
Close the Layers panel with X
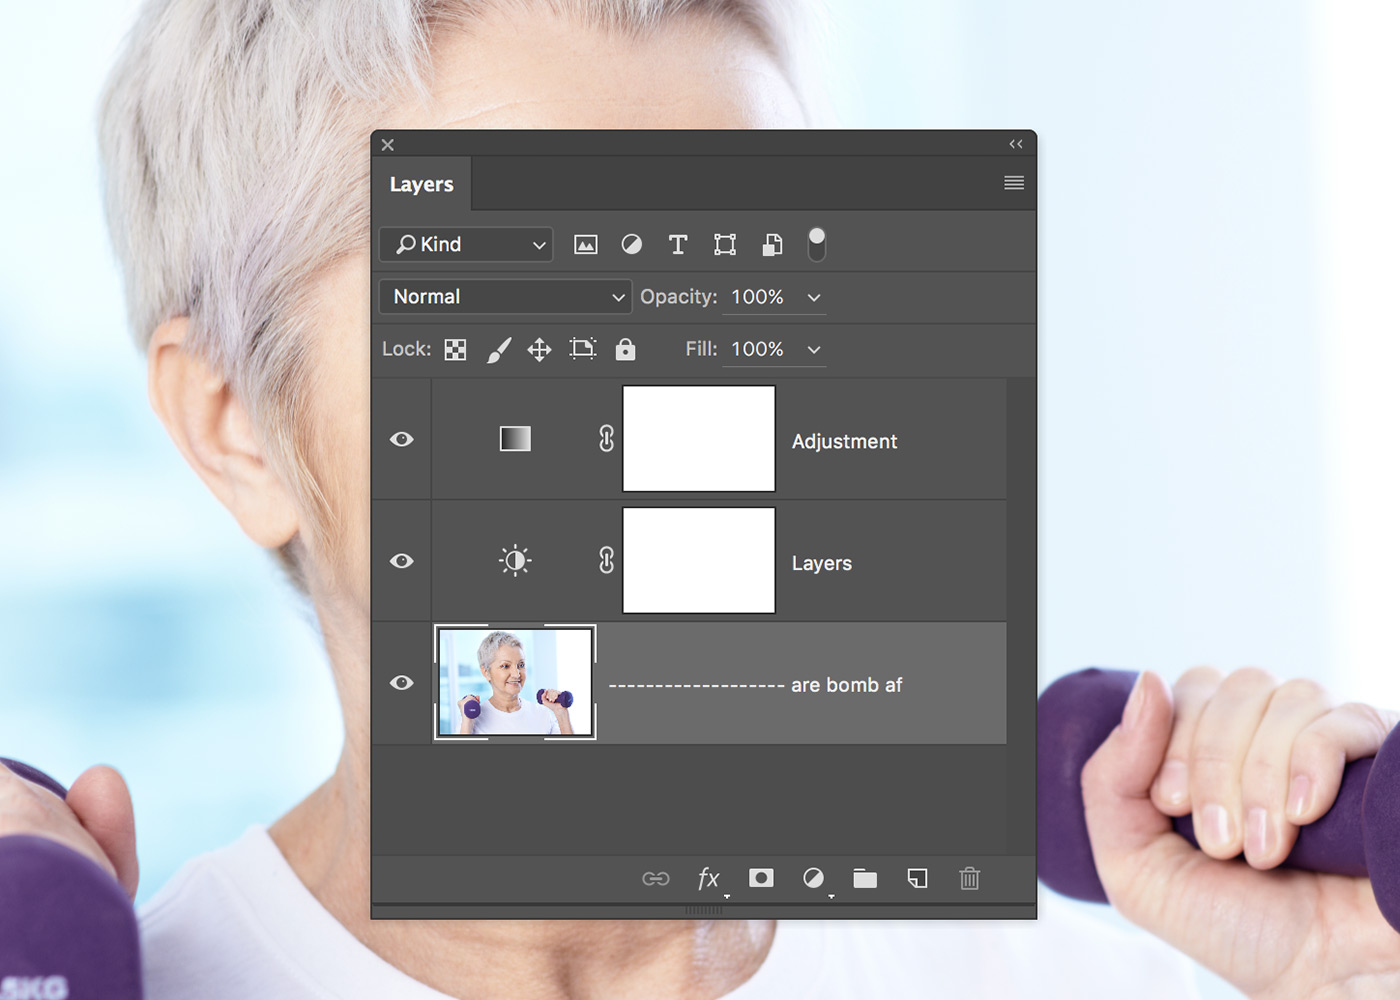(x=388, y=145)
